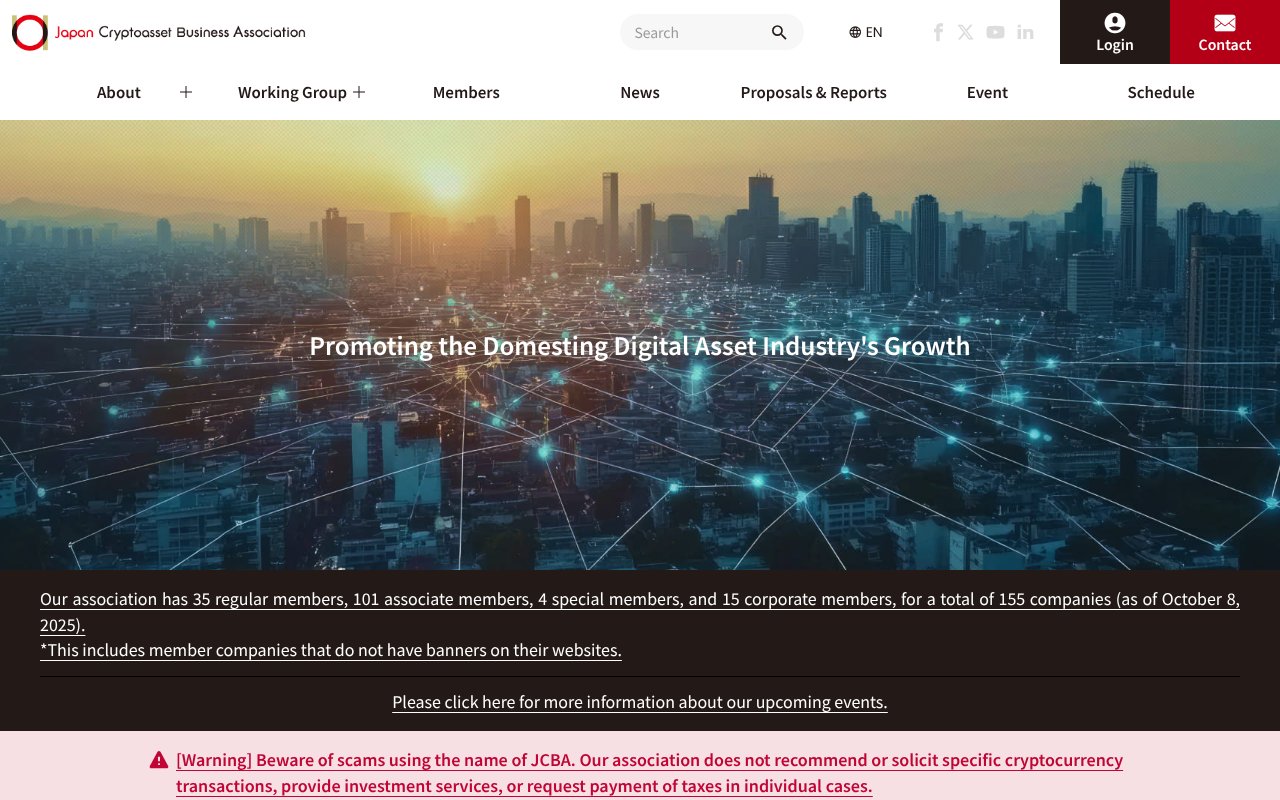Open JCBA's LinkedIn page
Image resolution: width=1280 pixels, height=800 pixels.
1025,32
